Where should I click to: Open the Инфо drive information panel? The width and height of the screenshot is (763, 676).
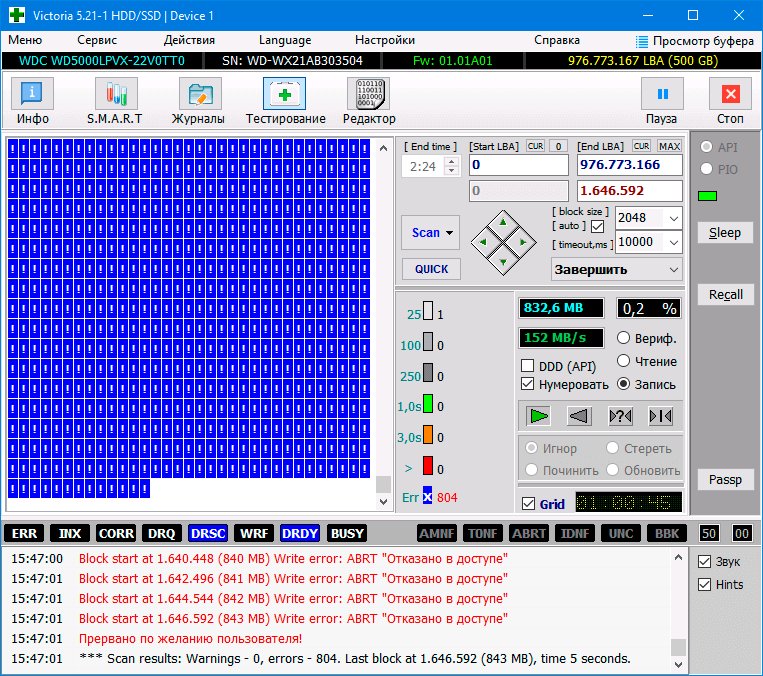33,102
